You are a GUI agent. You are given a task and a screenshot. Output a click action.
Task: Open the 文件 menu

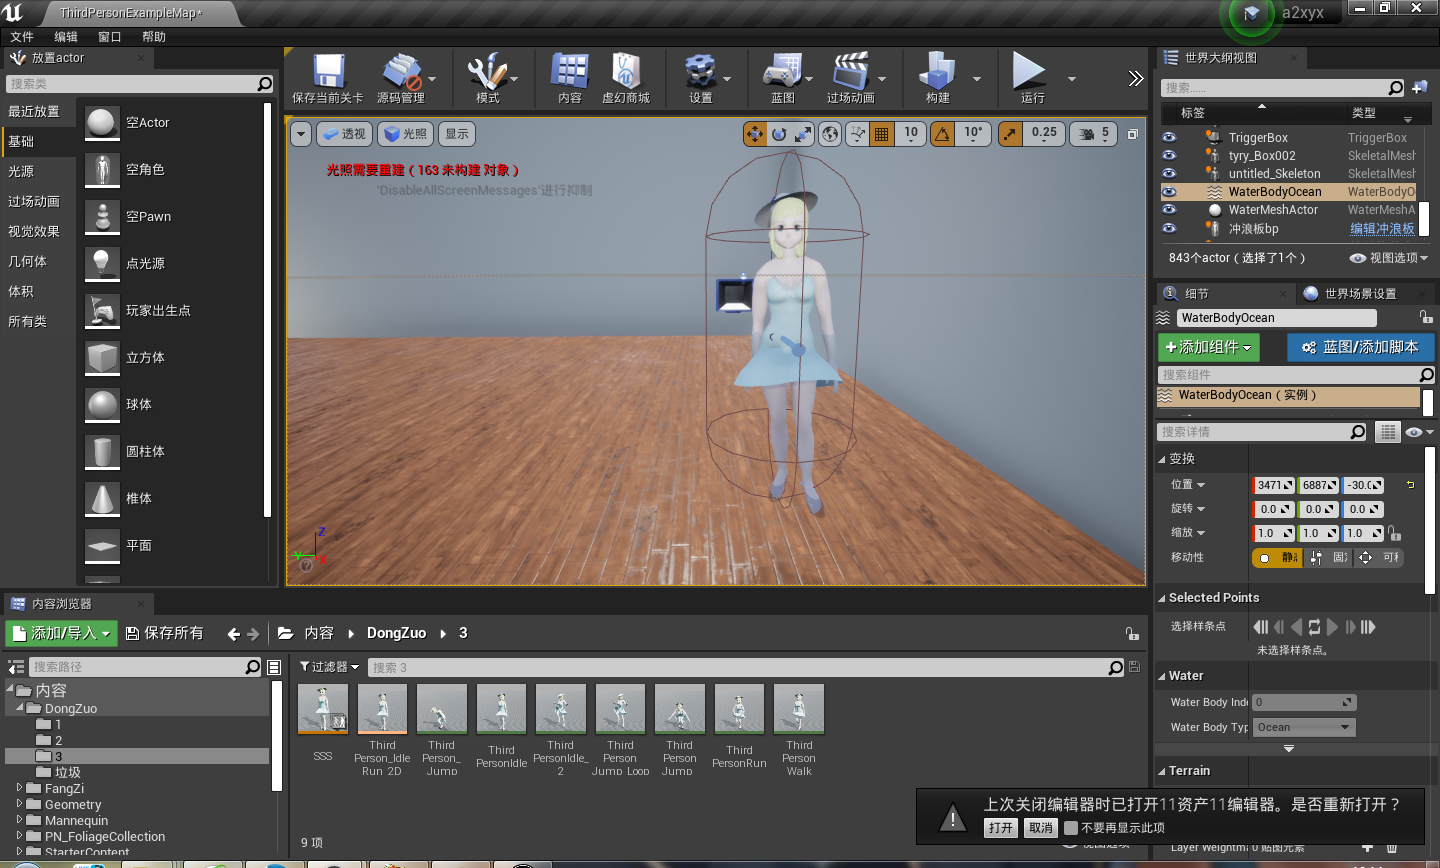tap(22, 37)
